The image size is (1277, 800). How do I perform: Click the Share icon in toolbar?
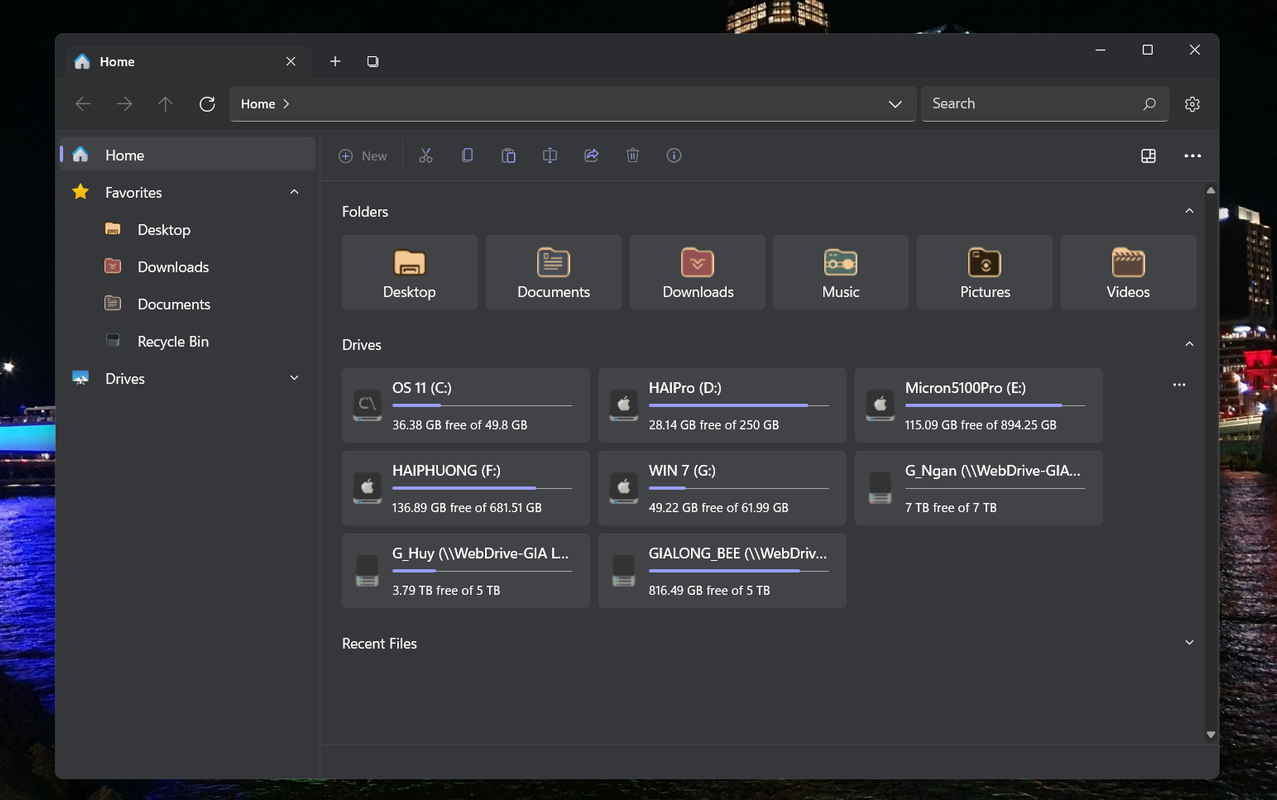pyautogui.click(x=591, y=156)
